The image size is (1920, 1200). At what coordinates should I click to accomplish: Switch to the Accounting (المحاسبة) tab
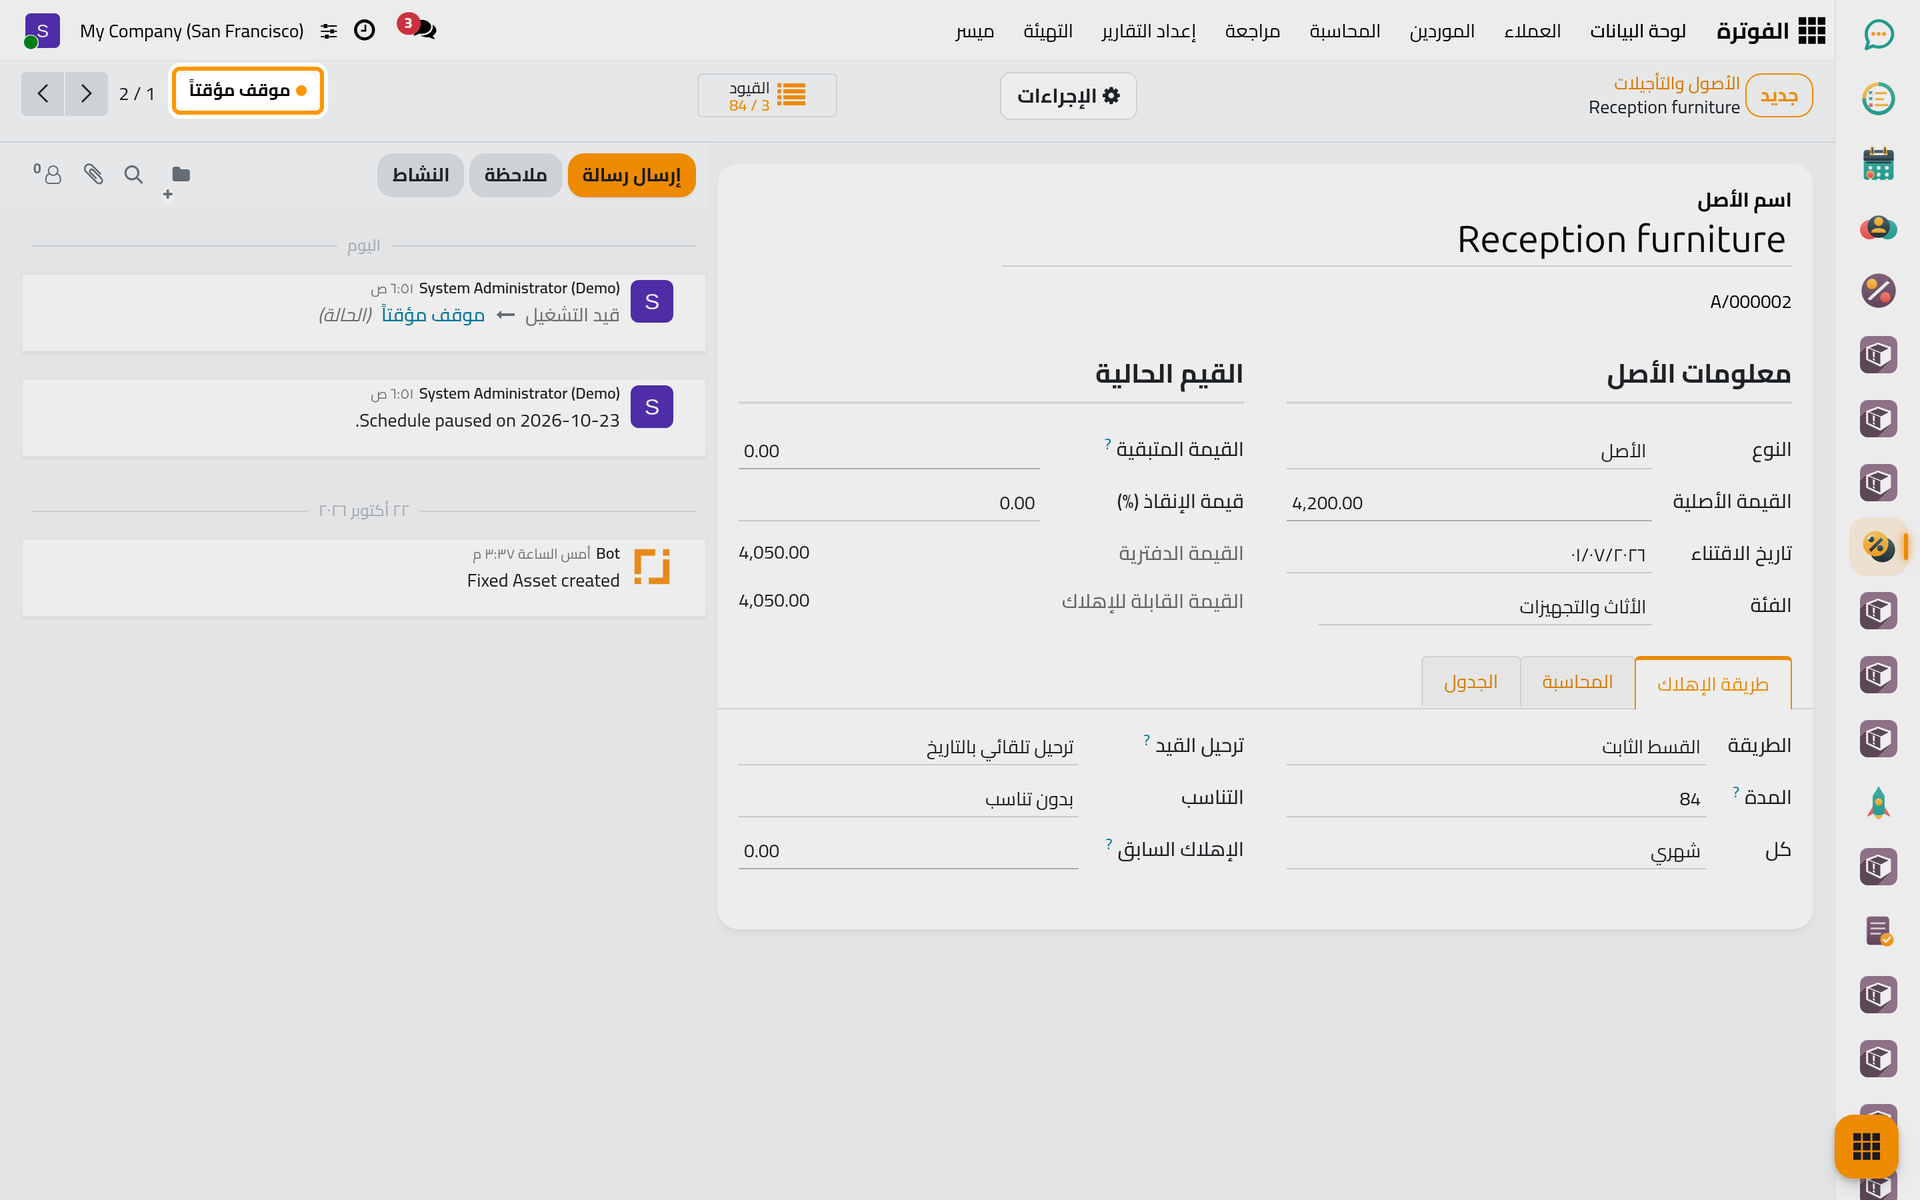tap(1577, 682)
